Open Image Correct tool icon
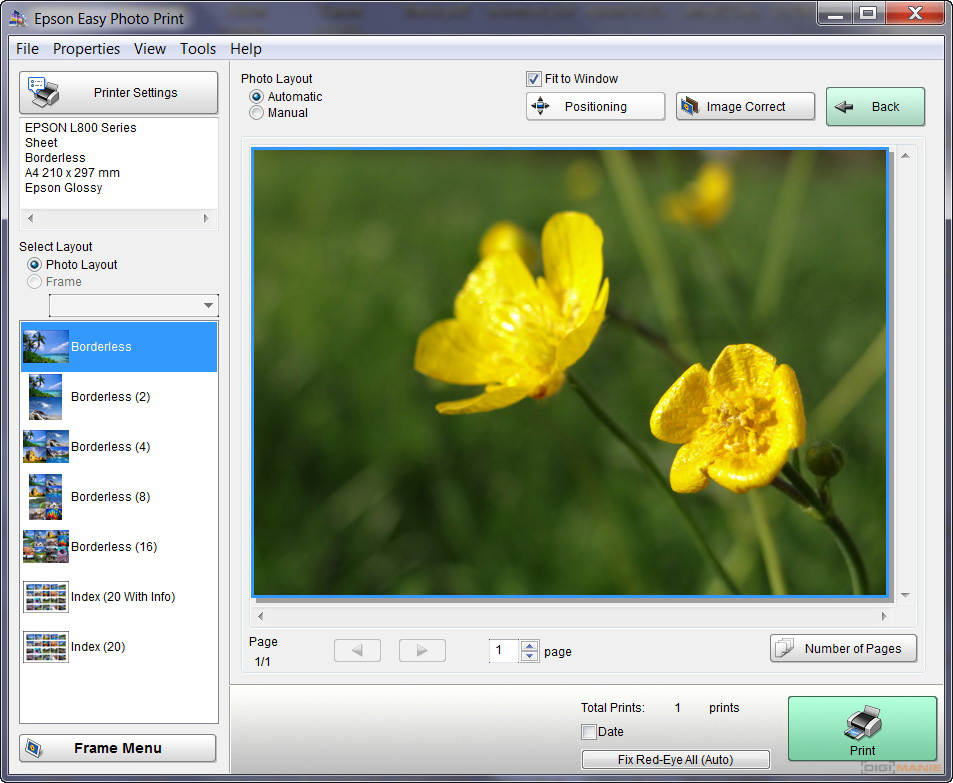 click(x=689, y=107)
